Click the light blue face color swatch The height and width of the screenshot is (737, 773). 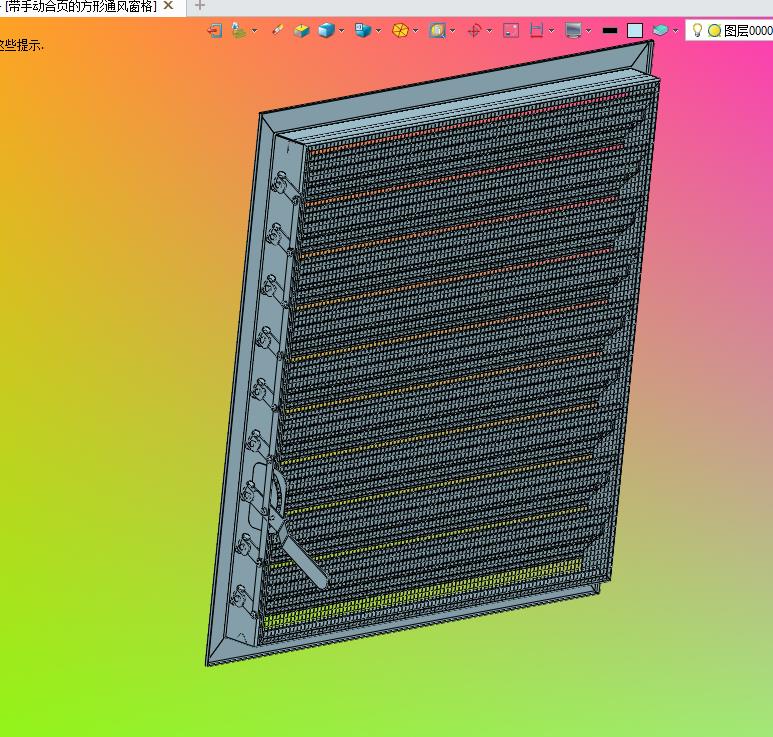point(634,31)
